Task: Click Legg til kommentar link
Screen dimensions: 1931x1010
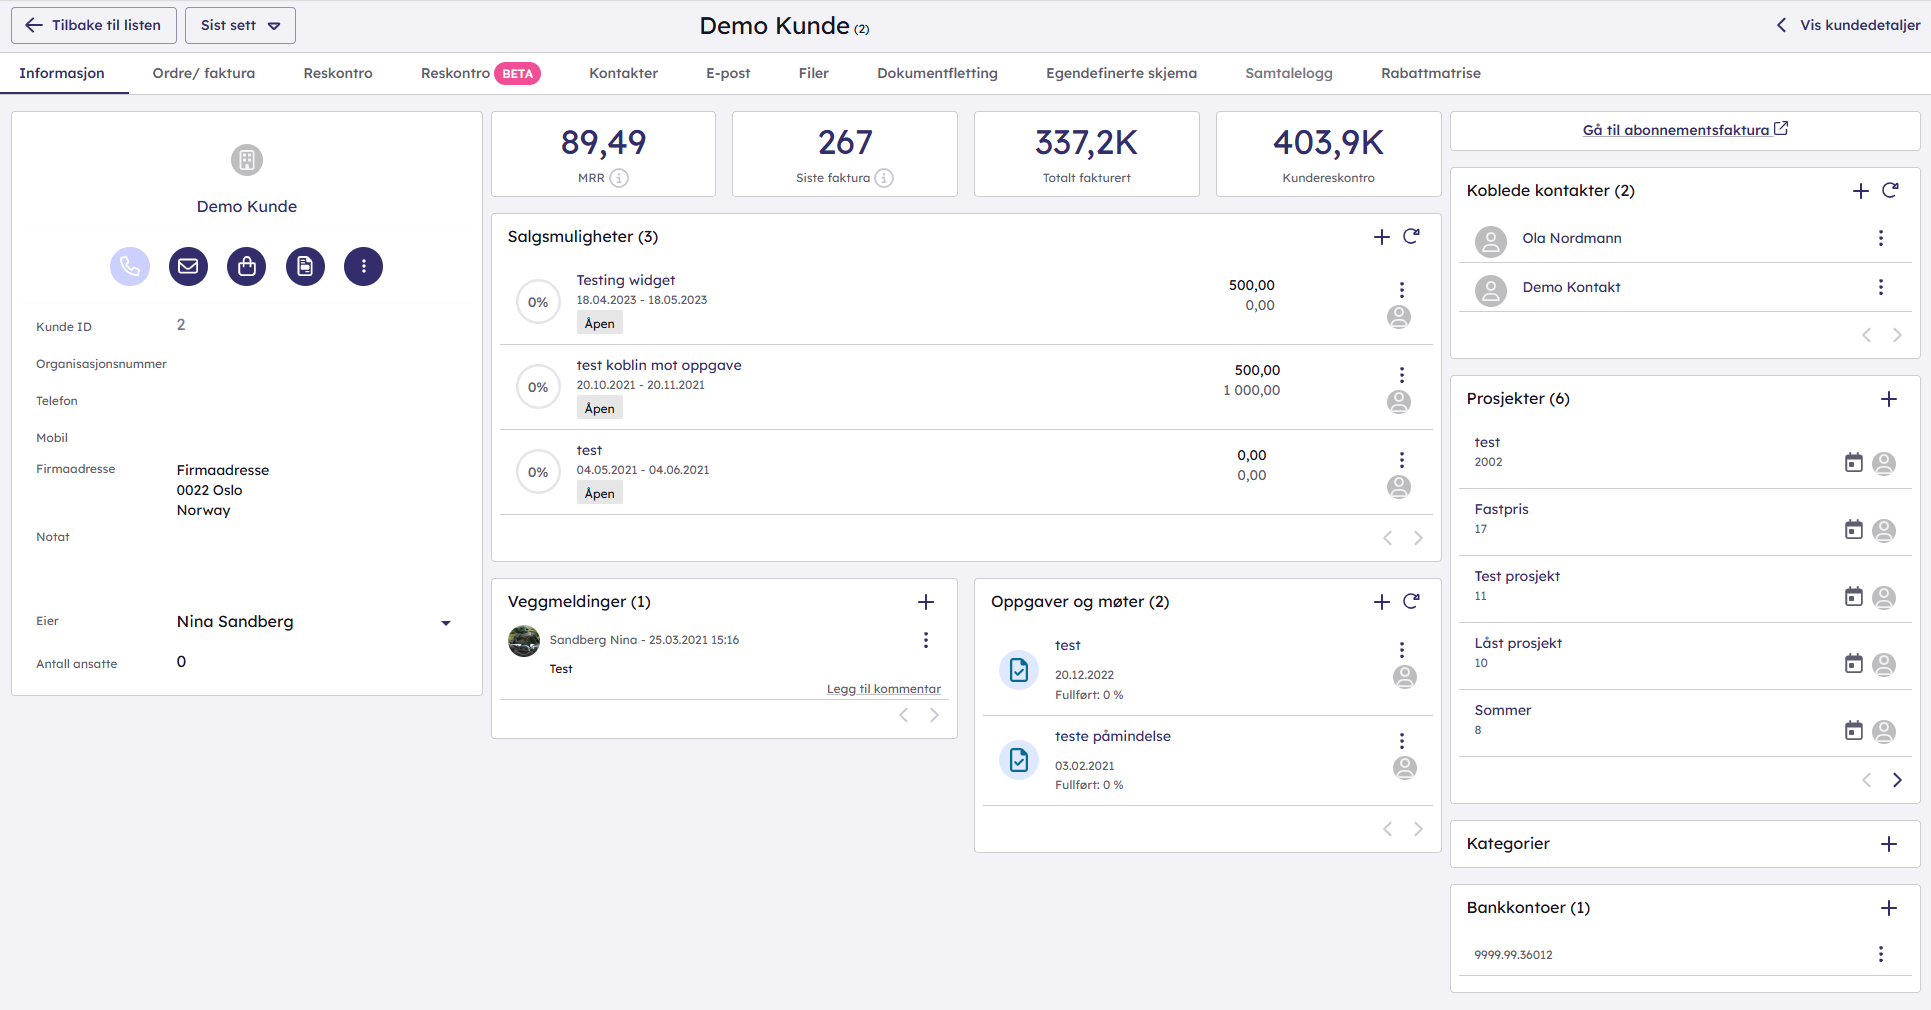Action: tap(883, 689)
